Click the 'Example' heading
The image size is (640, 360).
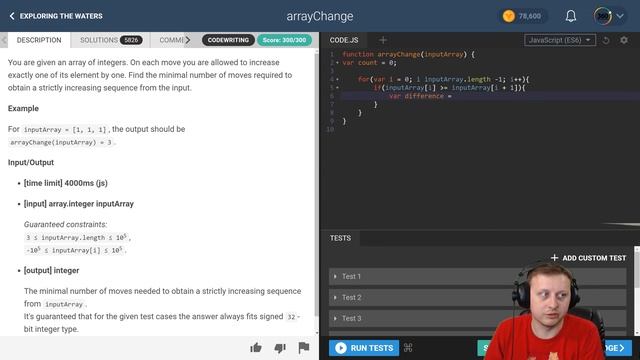[x=23, y=109]
